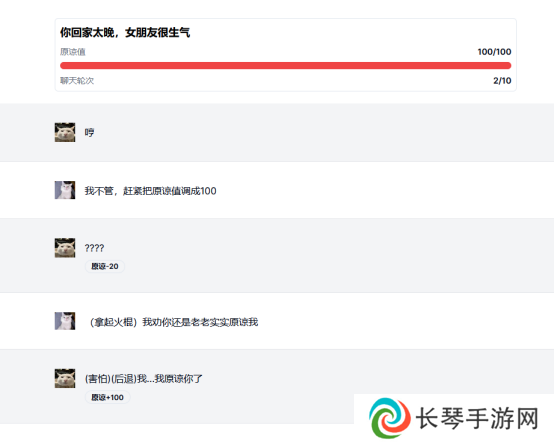Click the cat avatar beside ???? message
The width and height of the screenshot is (554, 444).
click(65, 248)
